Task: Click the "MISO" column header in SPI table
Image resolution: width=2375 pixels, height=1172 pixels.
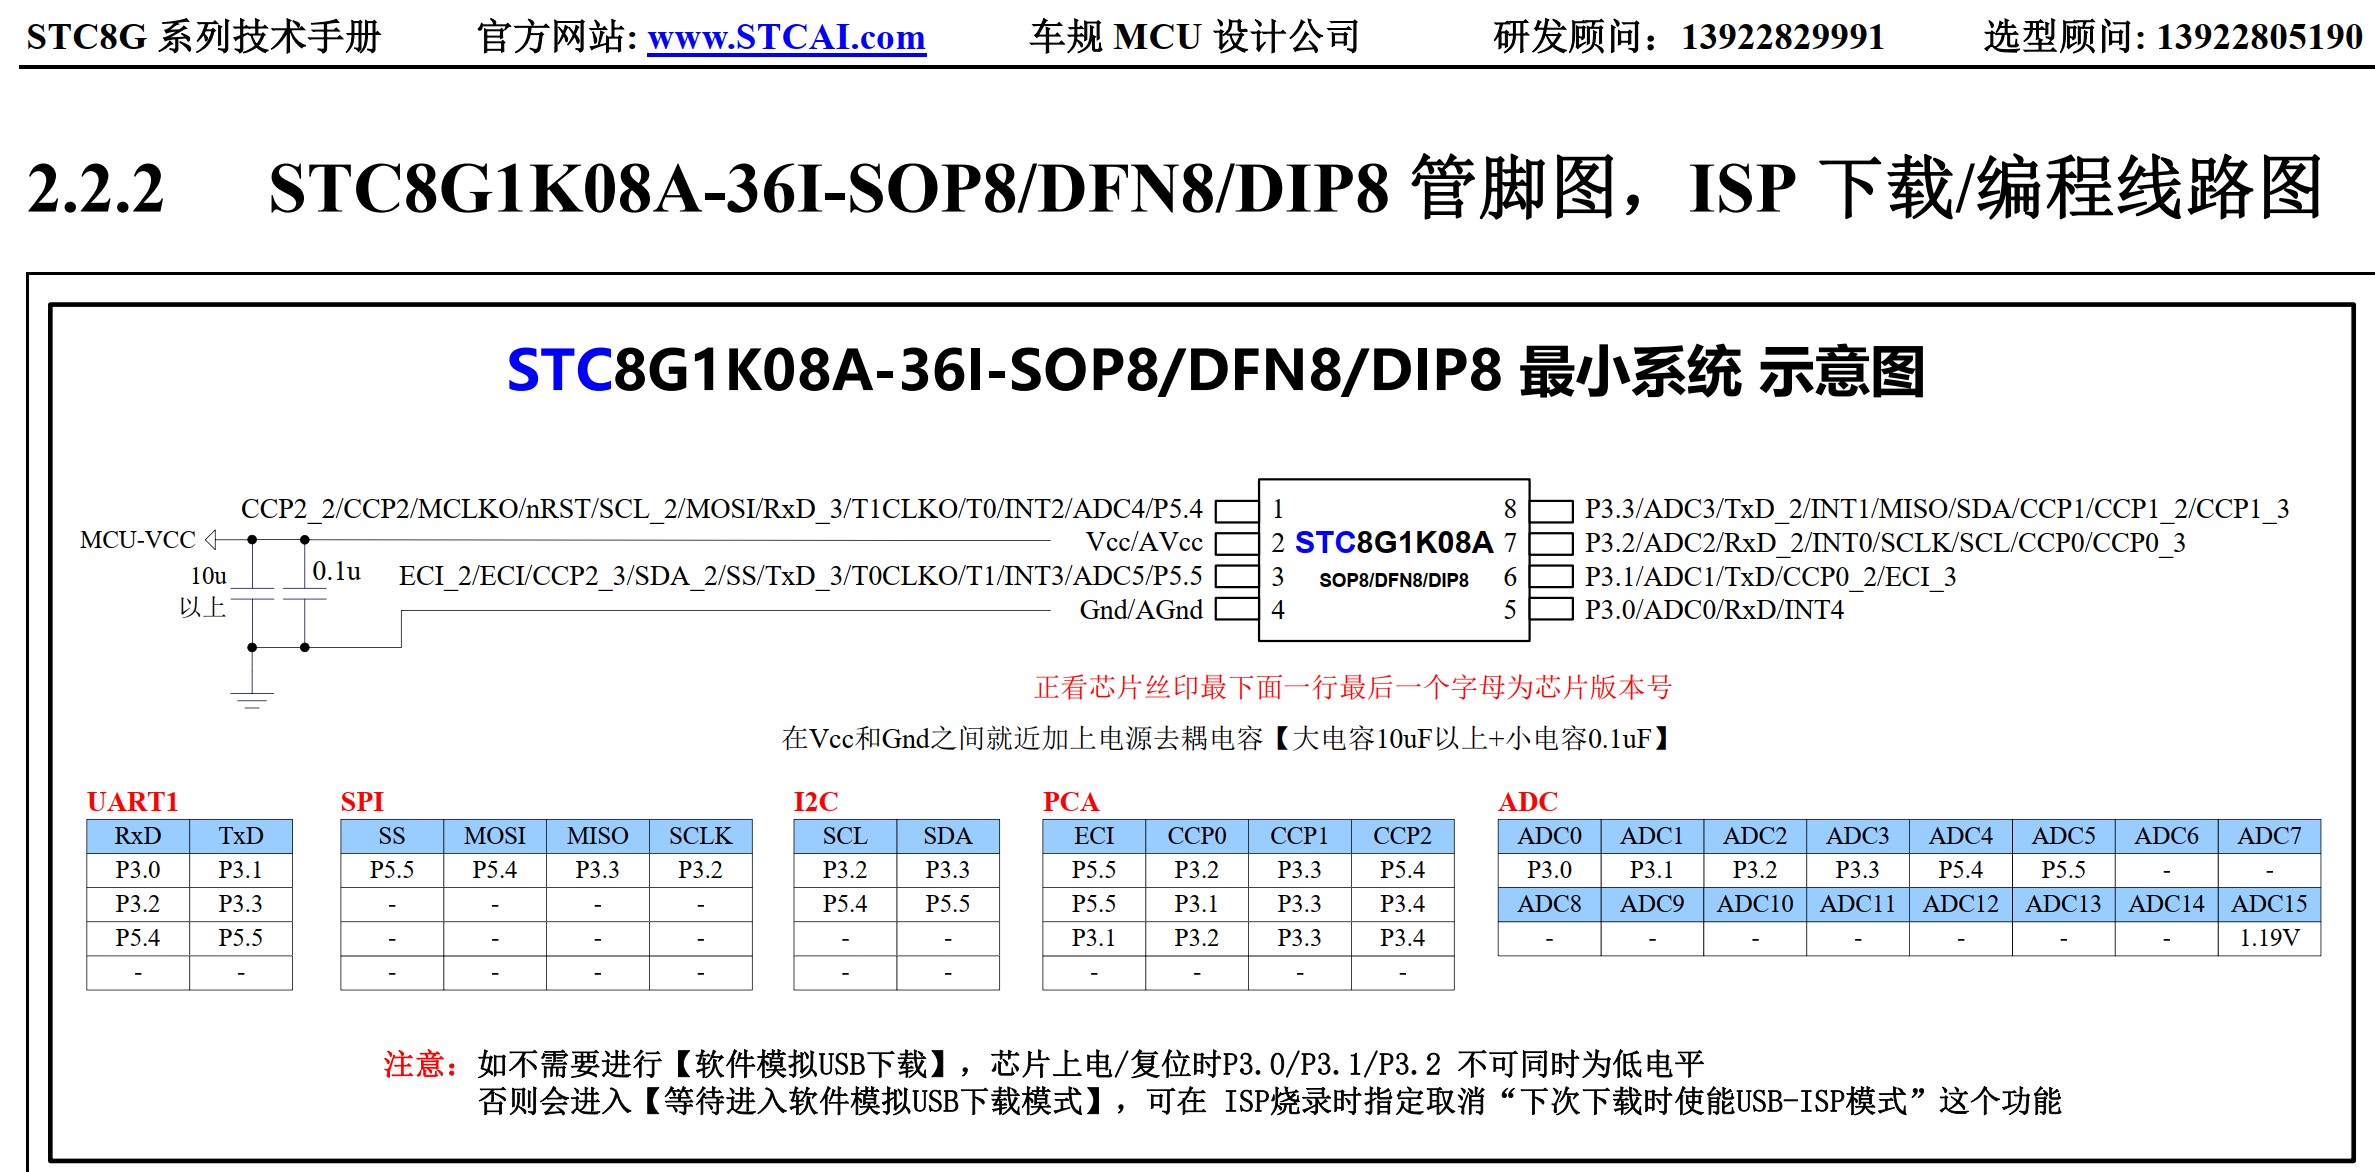Action: [598, 836]
